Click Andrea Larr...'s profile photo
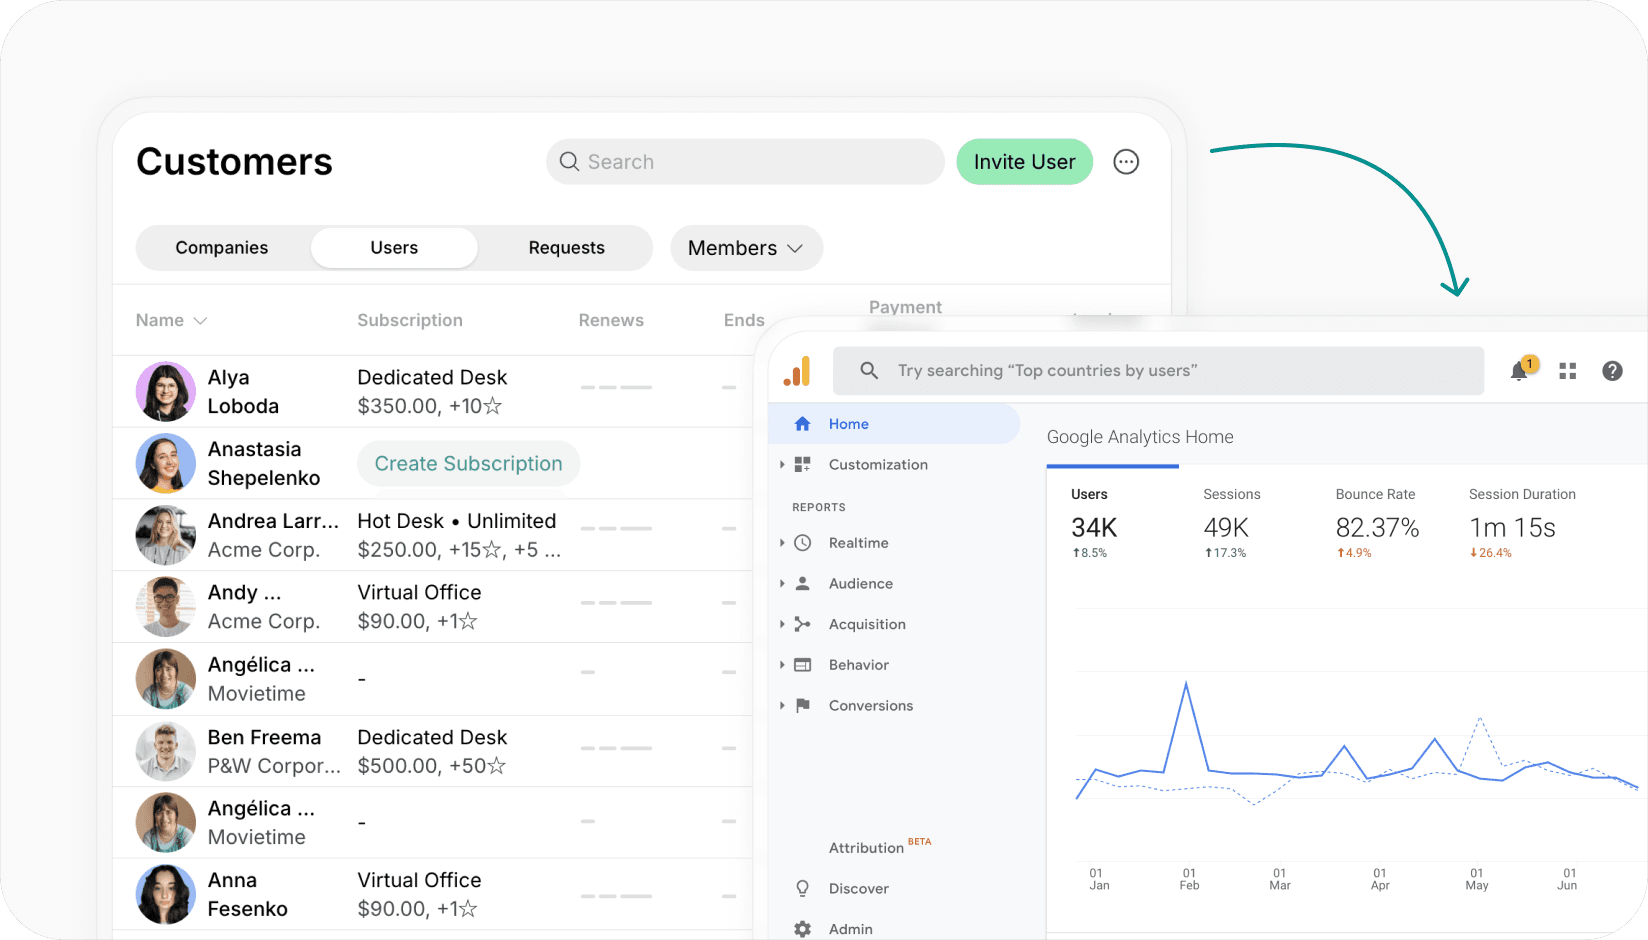 tap(166, 535)
